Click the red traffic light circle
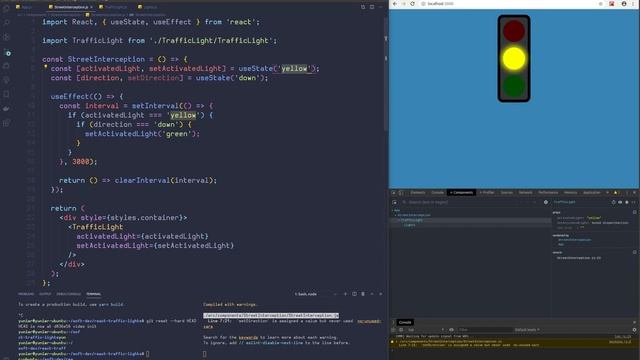 [x=514, y=31]
